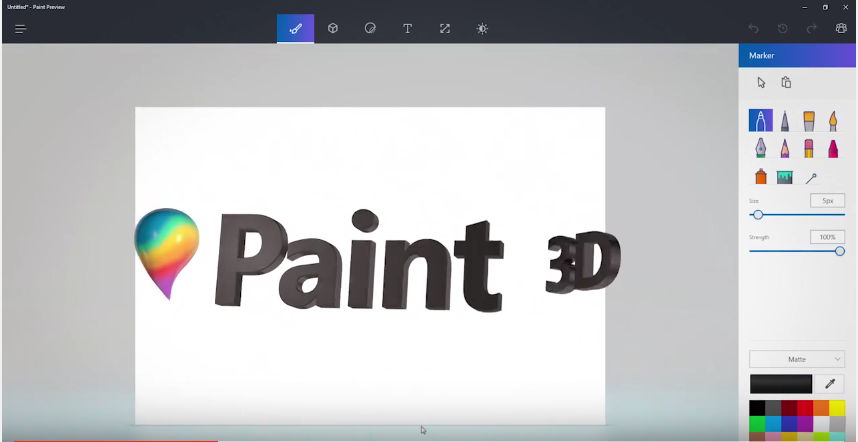
Task: Pick the yellow color swatch
Action: tap(837, 408)
